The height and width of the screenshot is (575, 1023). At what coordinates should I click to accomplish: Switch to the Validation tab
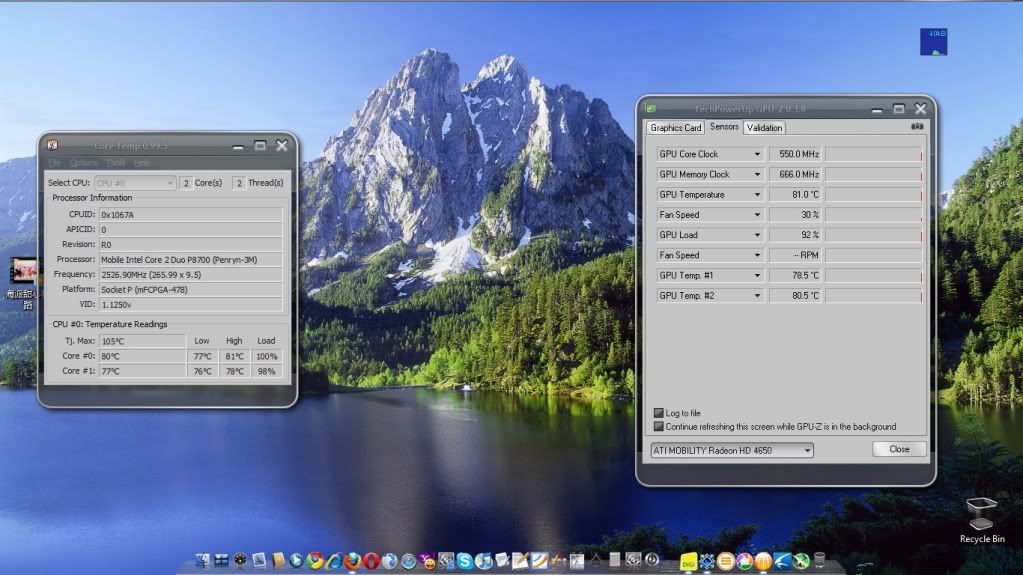click(x=764, y=128)
